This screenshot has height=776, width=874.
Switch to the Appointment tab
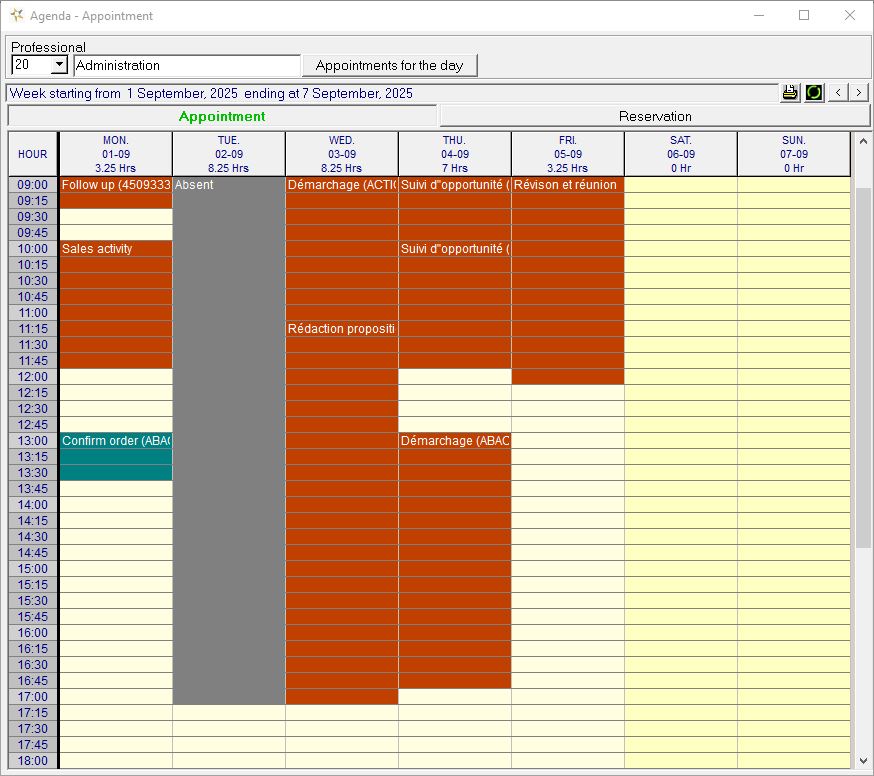222,116
